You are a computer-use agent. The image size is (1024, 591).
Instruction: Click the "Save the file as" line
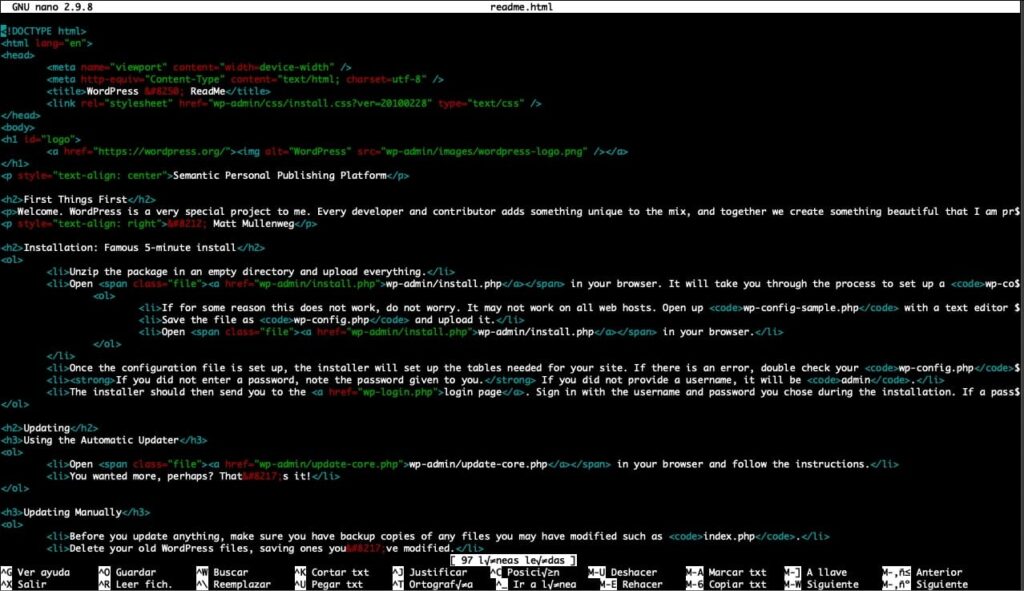tap(331, 320)
